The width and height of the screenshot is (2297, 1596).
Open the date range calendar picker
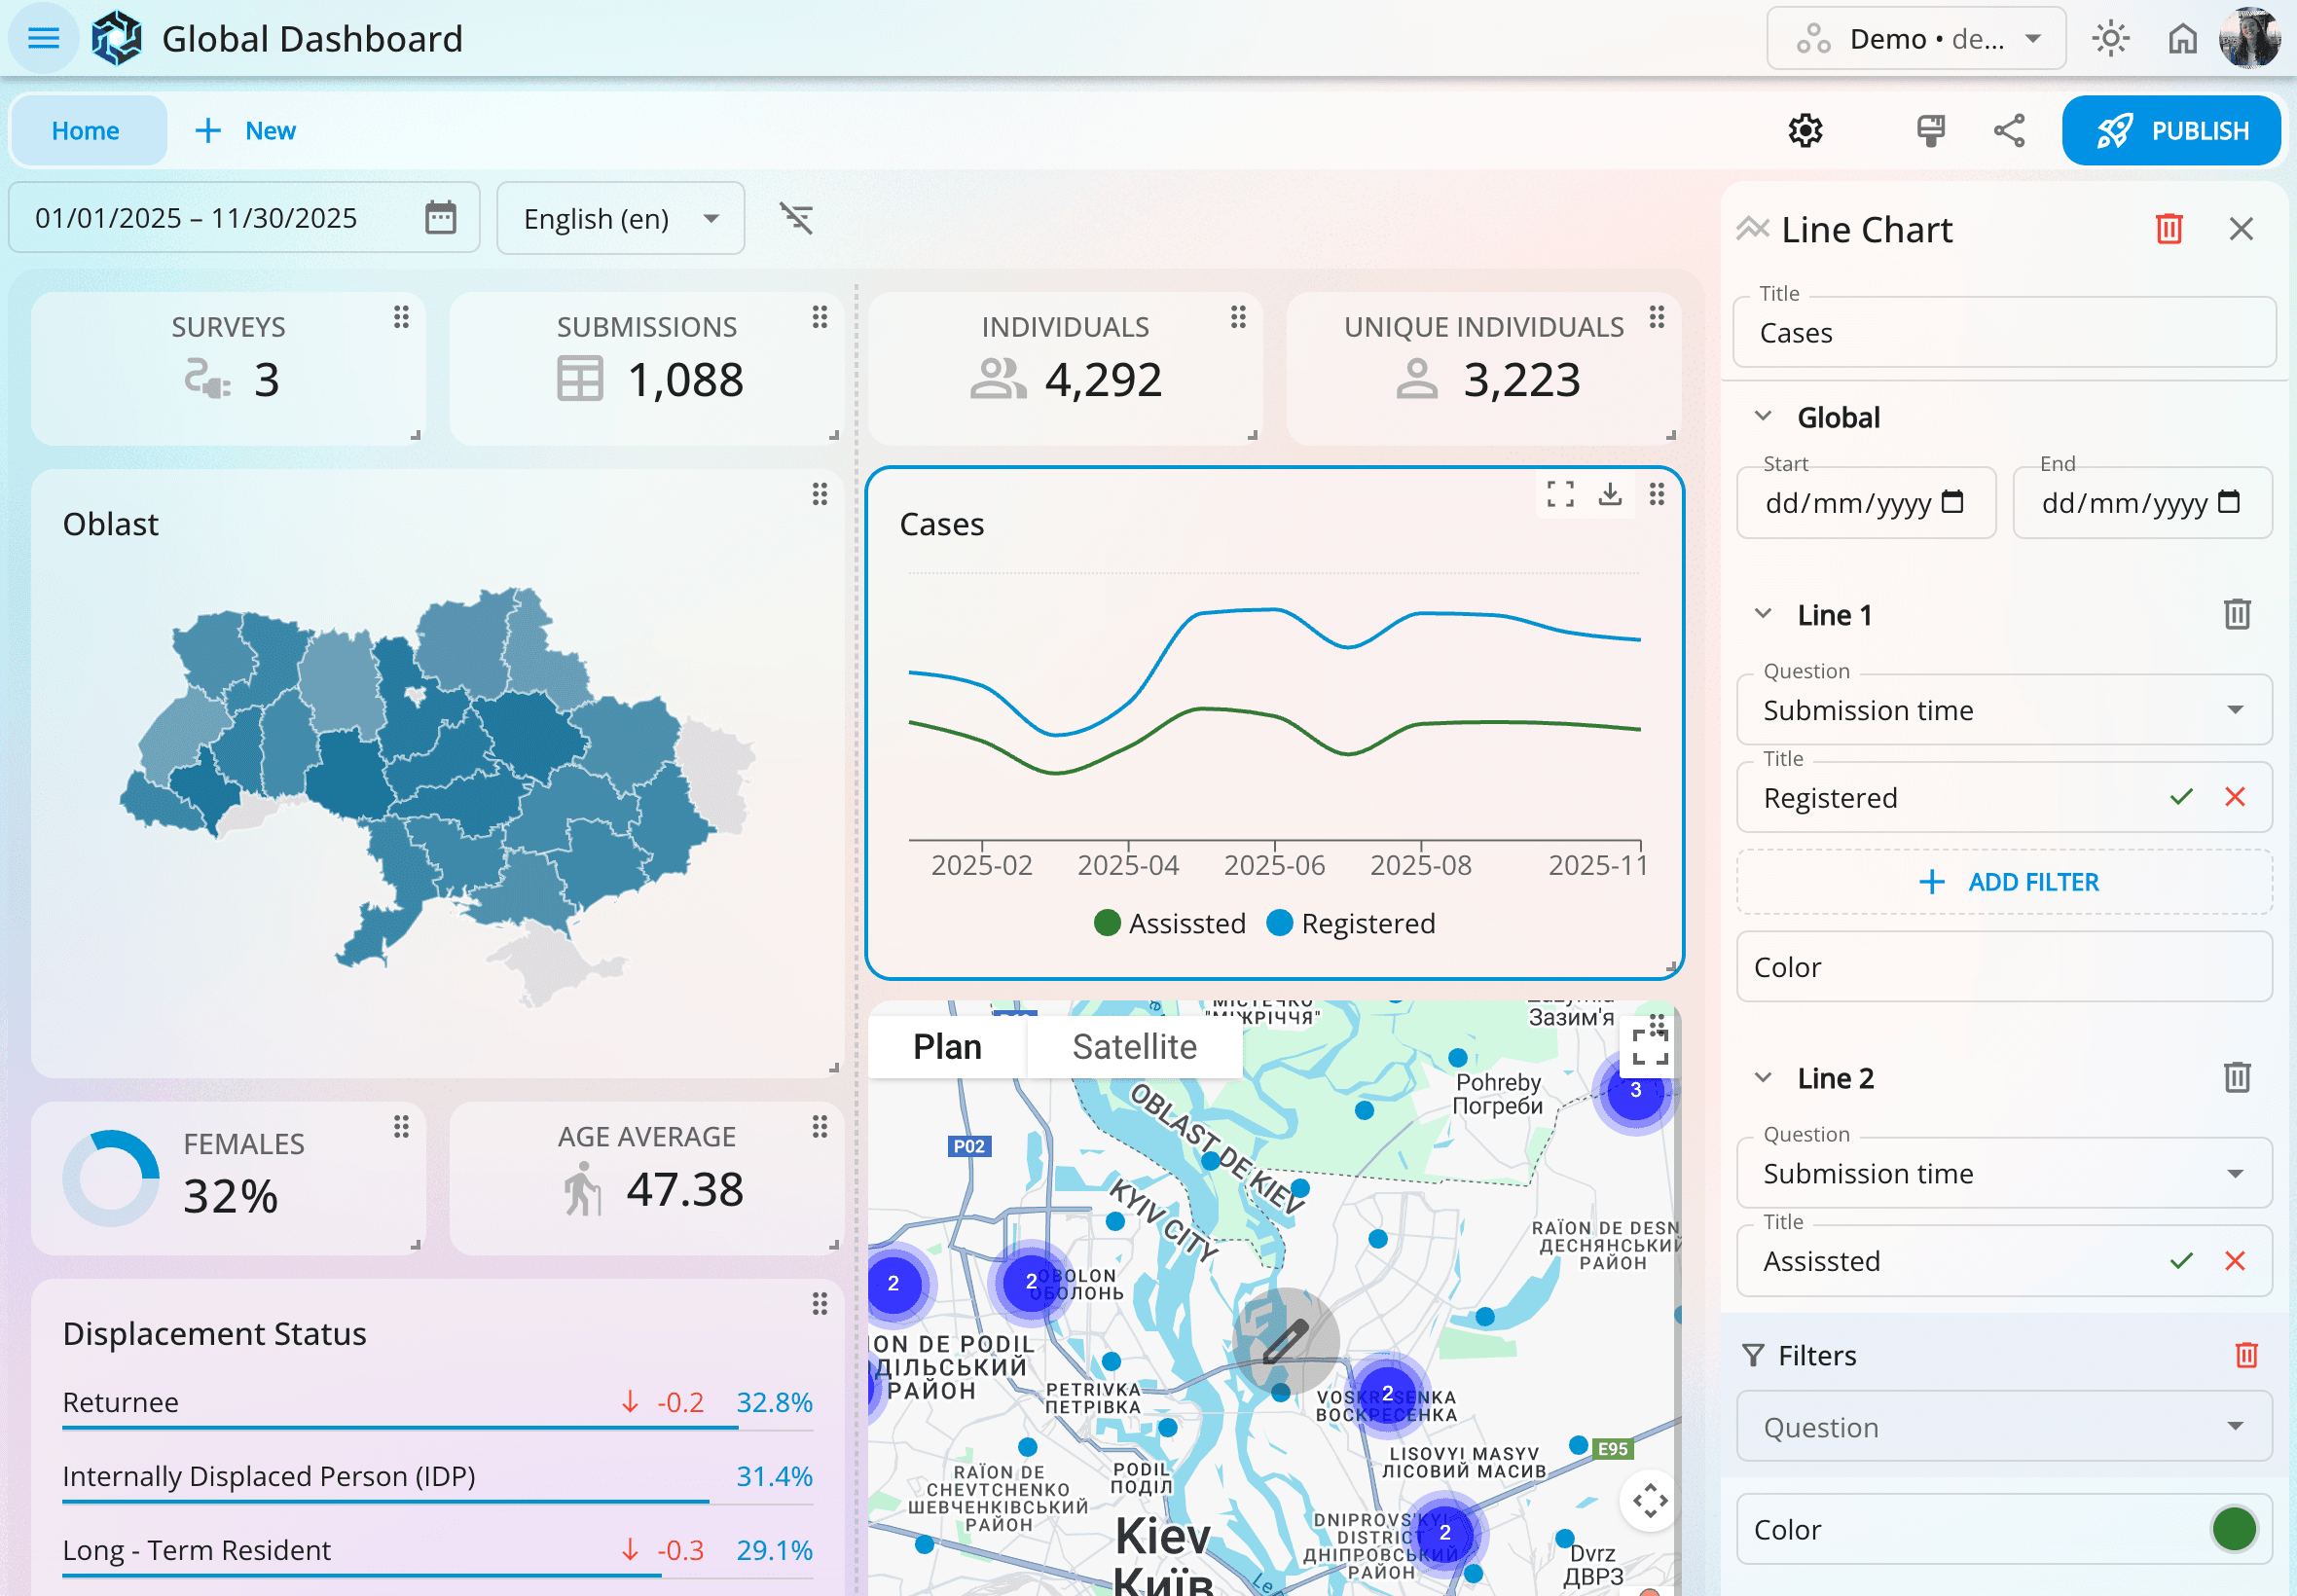[x=440, y=218]
